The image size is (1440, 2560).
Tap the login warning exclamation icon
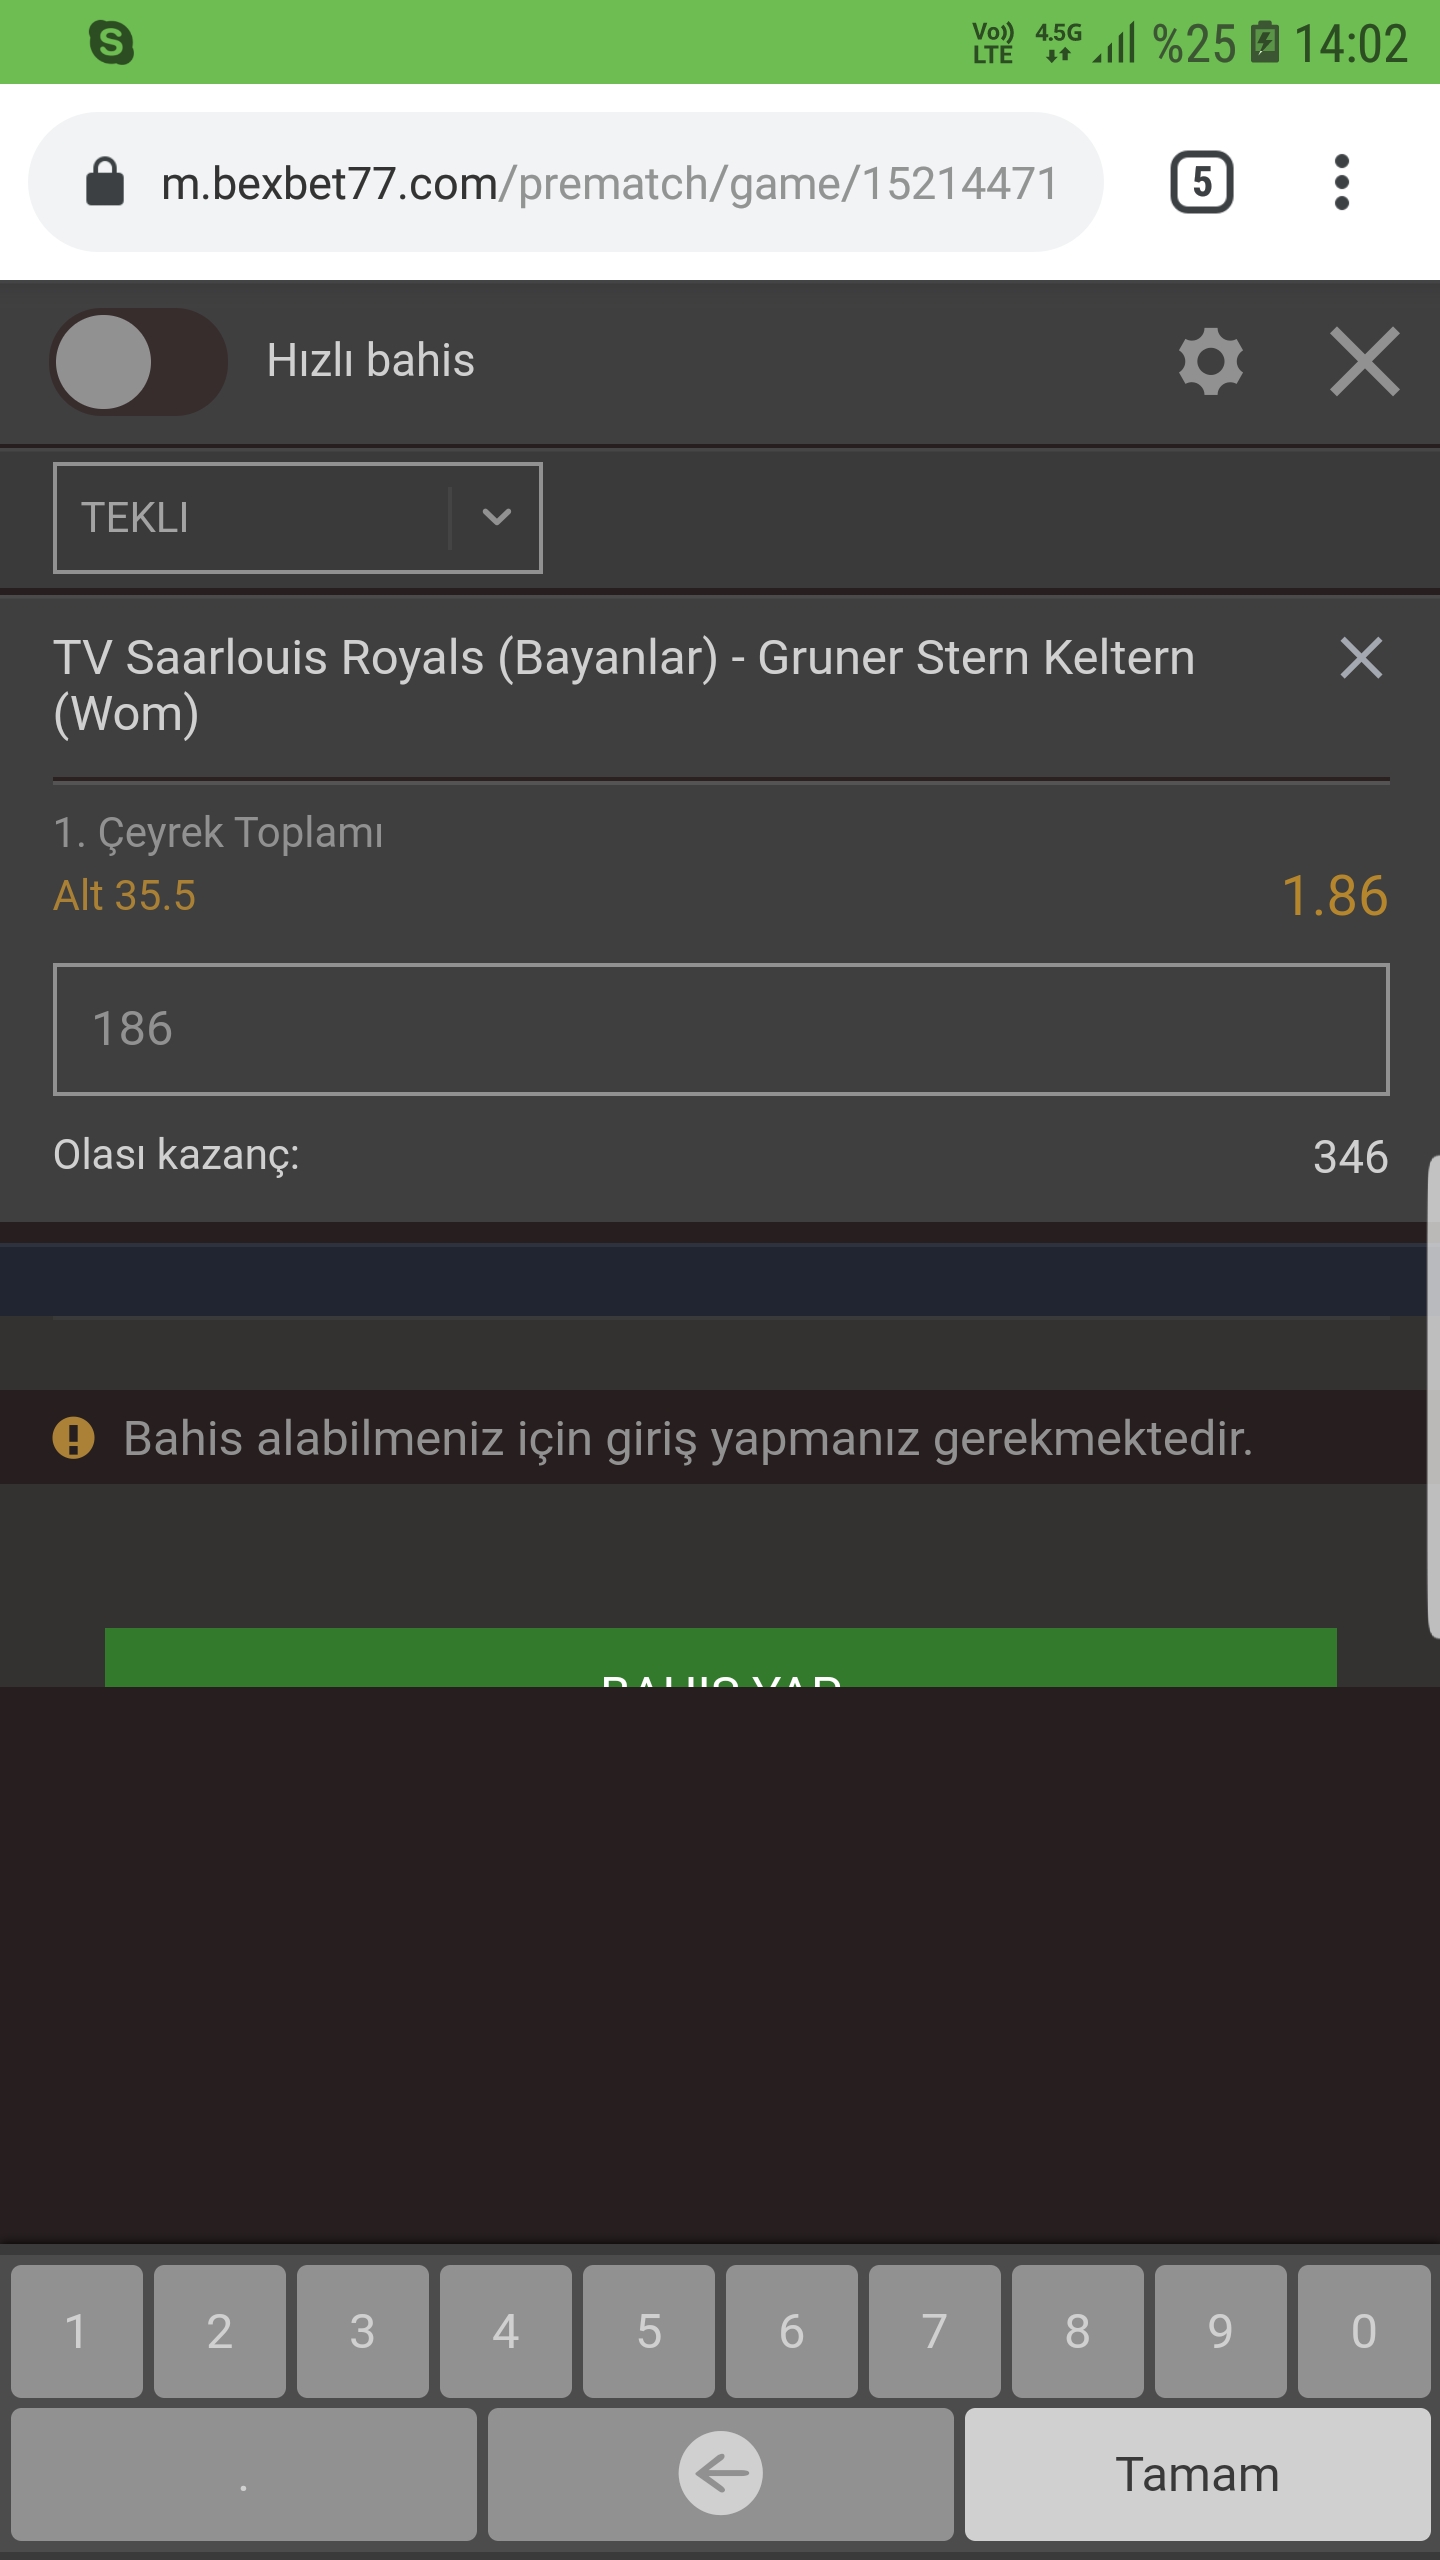tap(73, 1438)
